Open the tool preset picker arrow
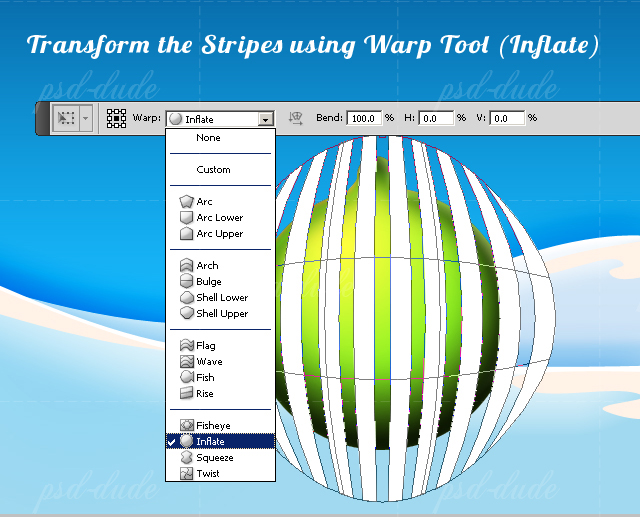 [x=85, y=118]
